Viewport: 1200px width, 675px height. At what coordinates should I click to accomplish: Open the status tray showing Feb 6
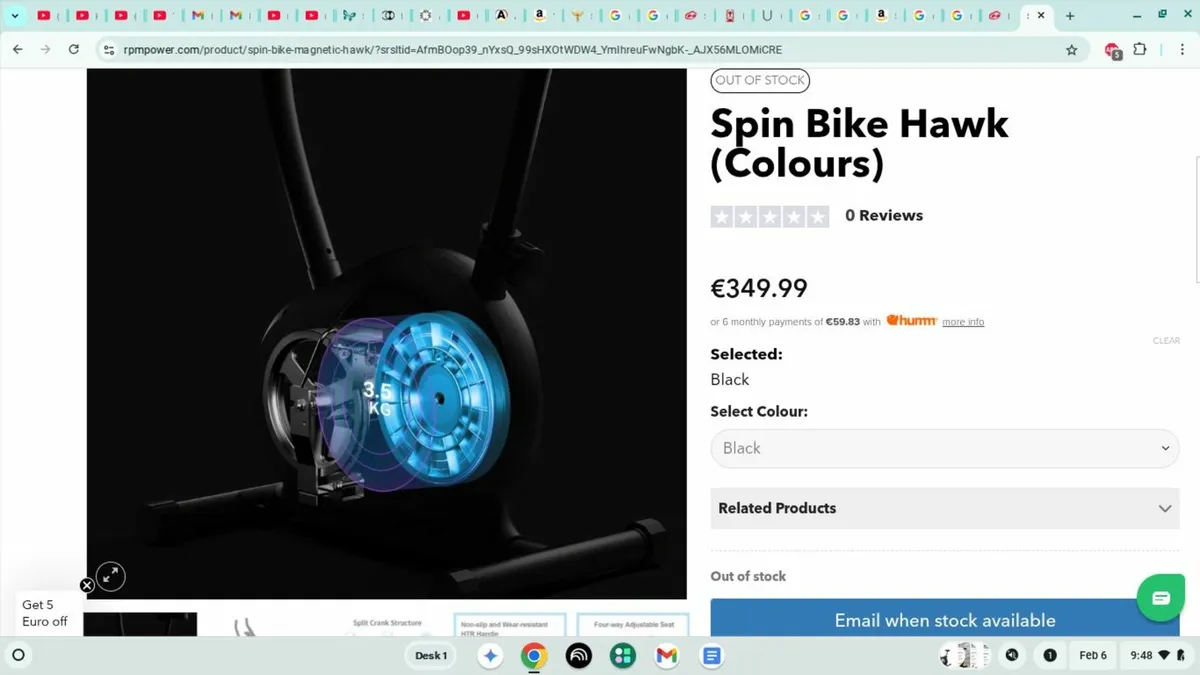click(1093, 656)
